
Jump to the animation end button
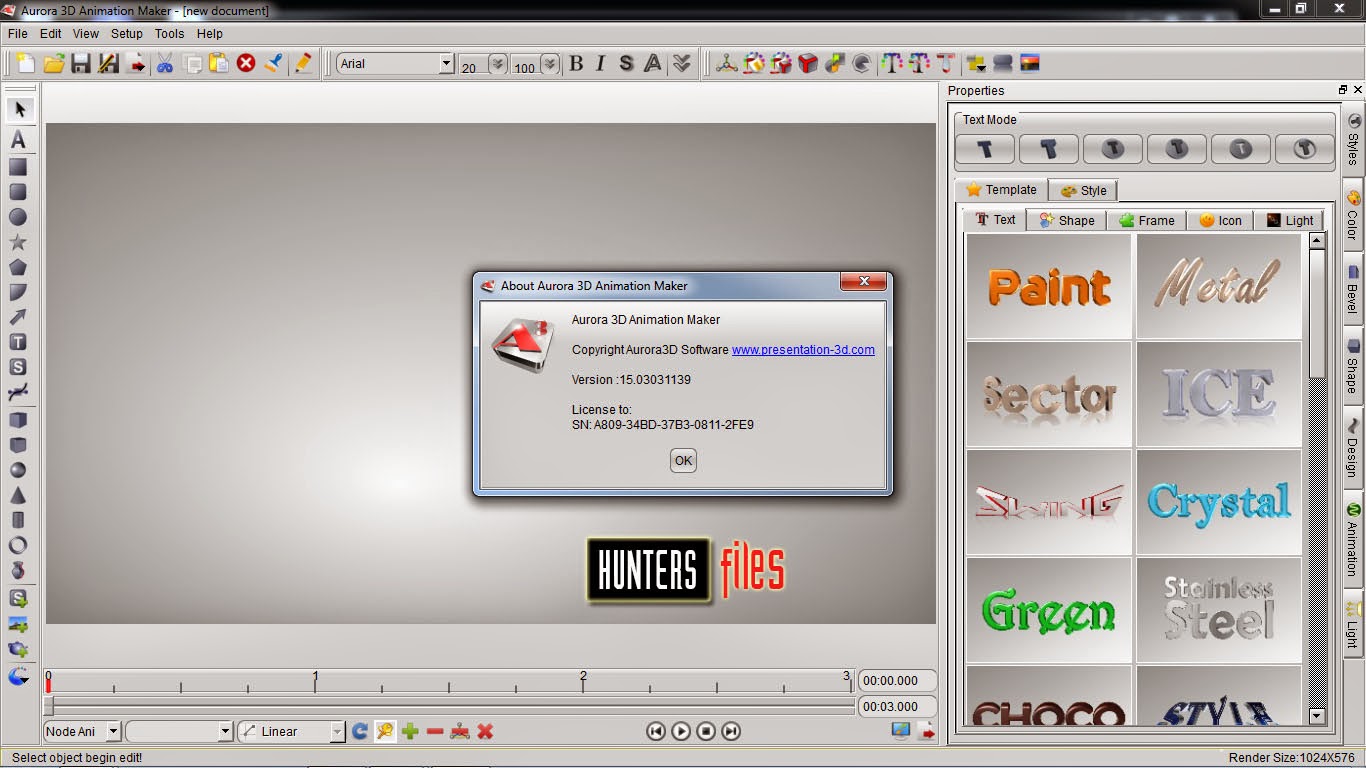click(x=731, y=731)
